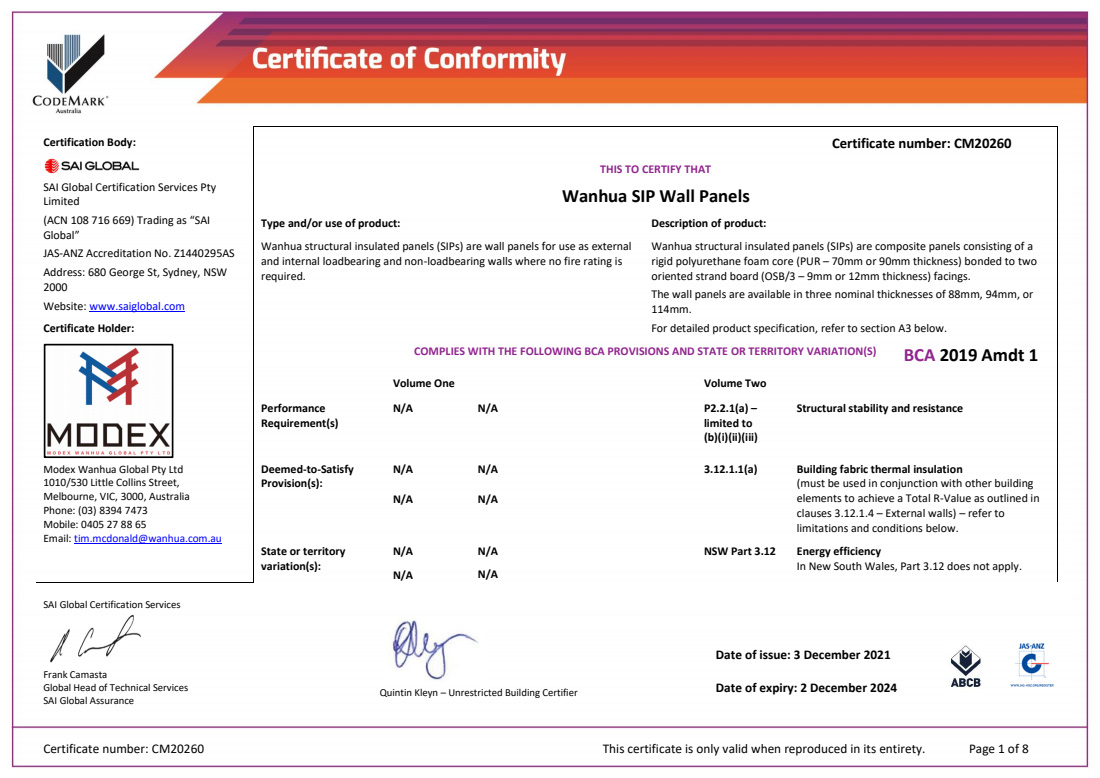The height and width of the screenshot is (778, 1100).
Task: Click the SAI Global logo
Action: pyautogui.click(x=91, y=166)
